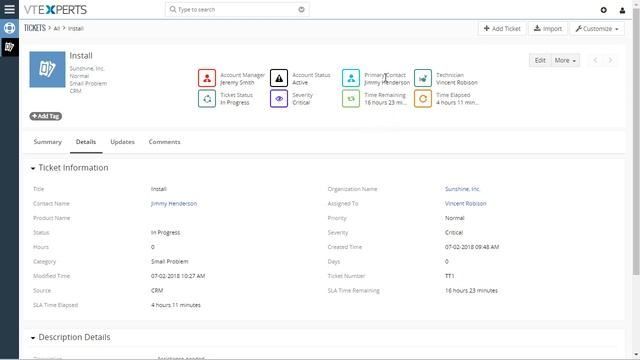Click the Install ticket header title
The height and width of the screenshot is (360, 640).
(x=81, y=56)
